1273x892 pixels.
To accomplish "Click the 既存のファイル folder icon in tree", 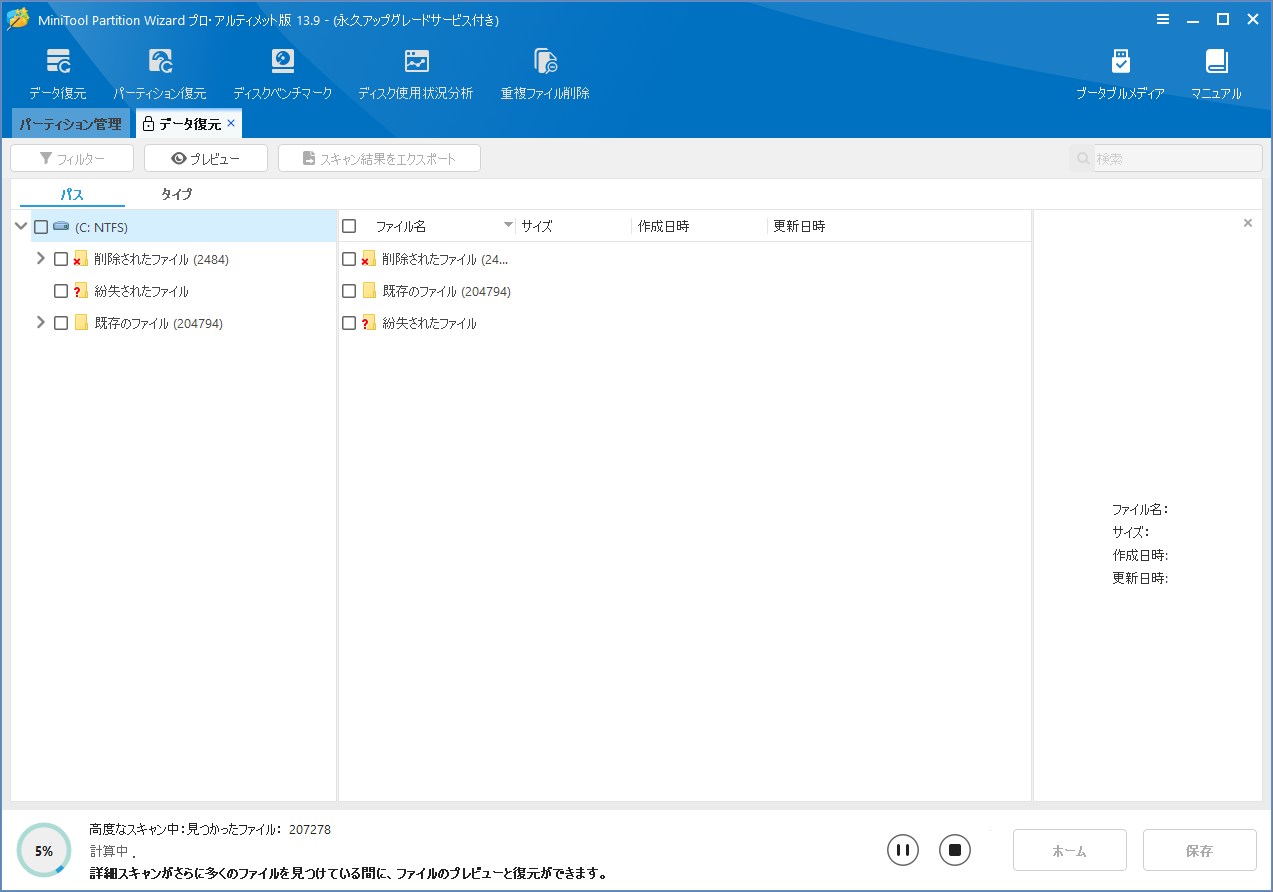I will (81, 323).
